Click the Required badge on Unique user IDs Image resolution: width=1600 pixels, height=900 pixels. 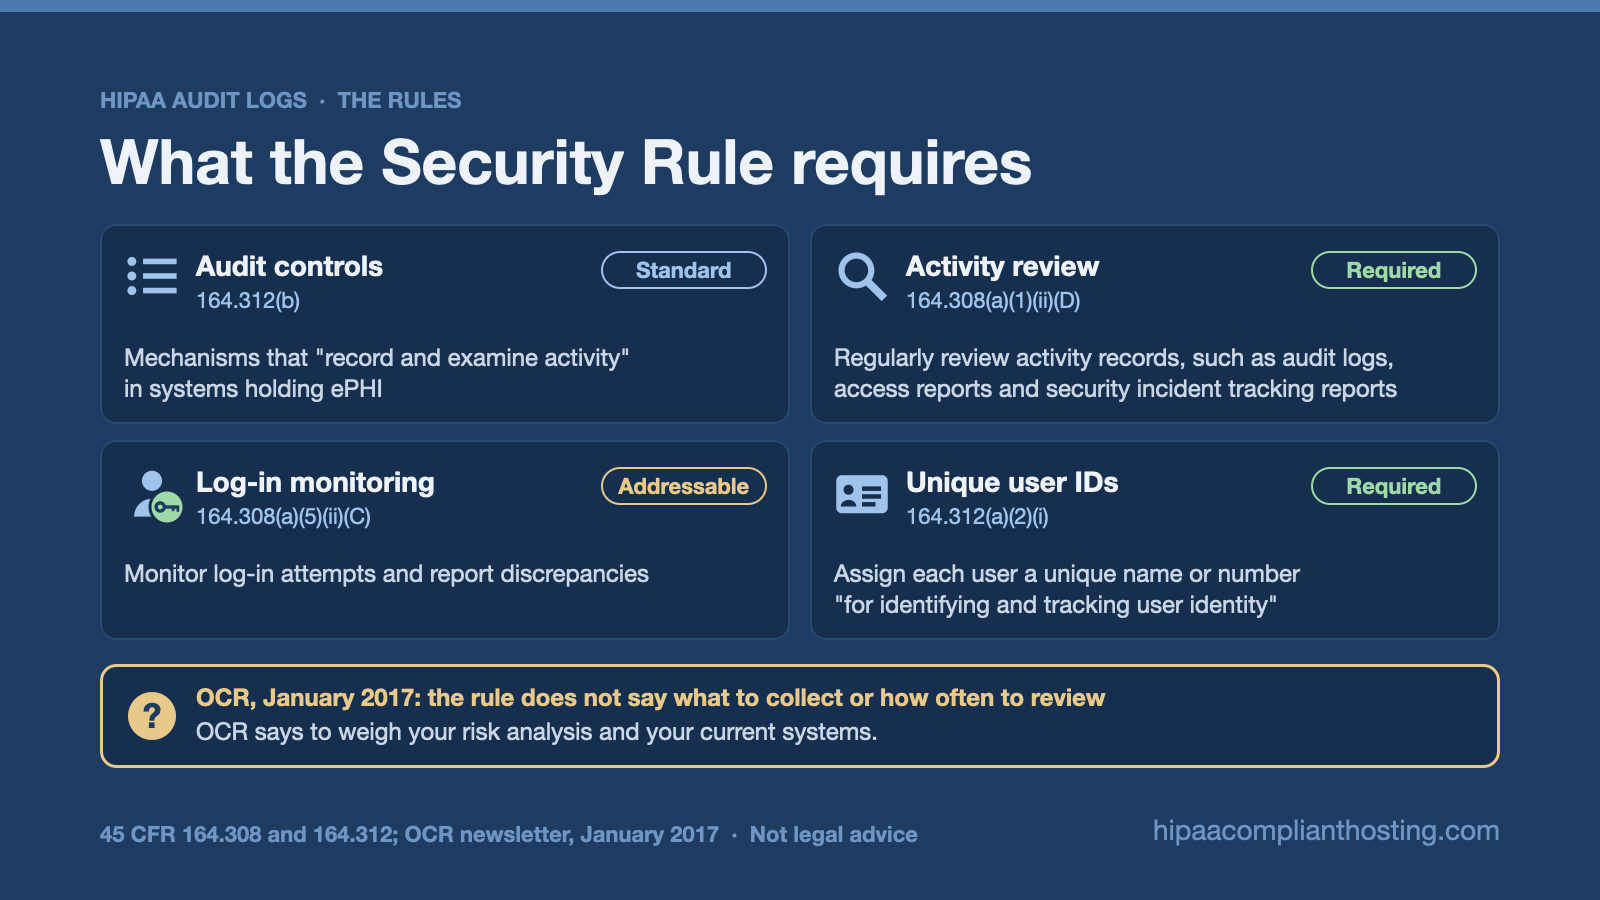coord(1394,486)
